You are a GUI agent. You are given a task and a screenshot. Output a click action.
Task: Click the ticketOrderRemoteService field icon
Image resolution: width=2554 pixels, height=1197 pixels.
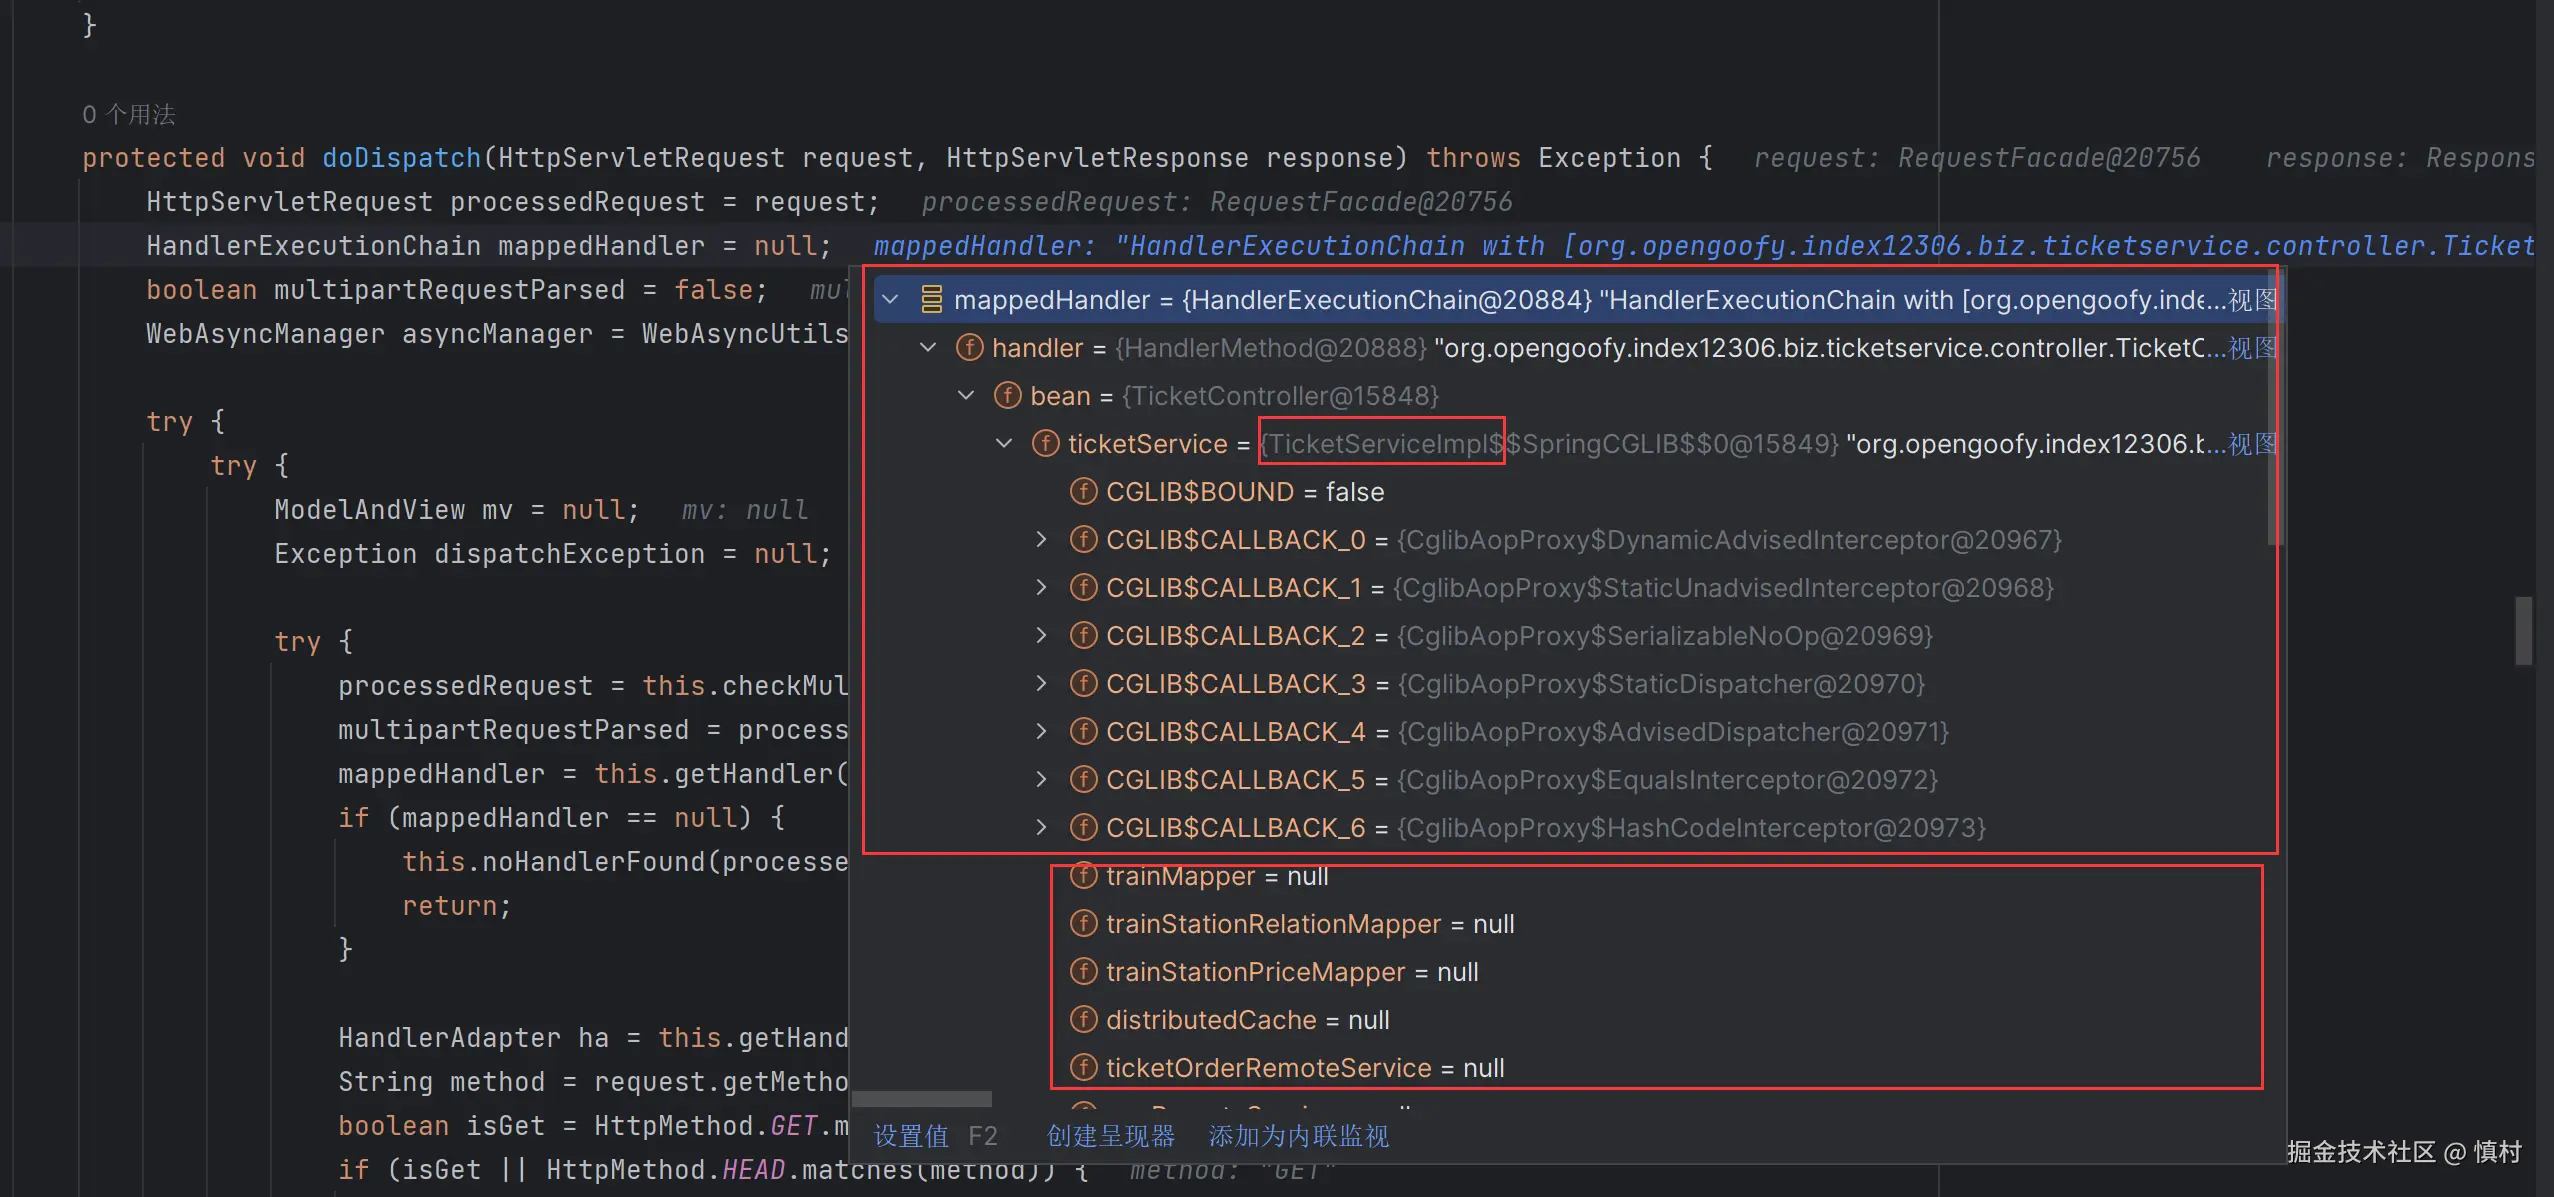[1083, 1067]
